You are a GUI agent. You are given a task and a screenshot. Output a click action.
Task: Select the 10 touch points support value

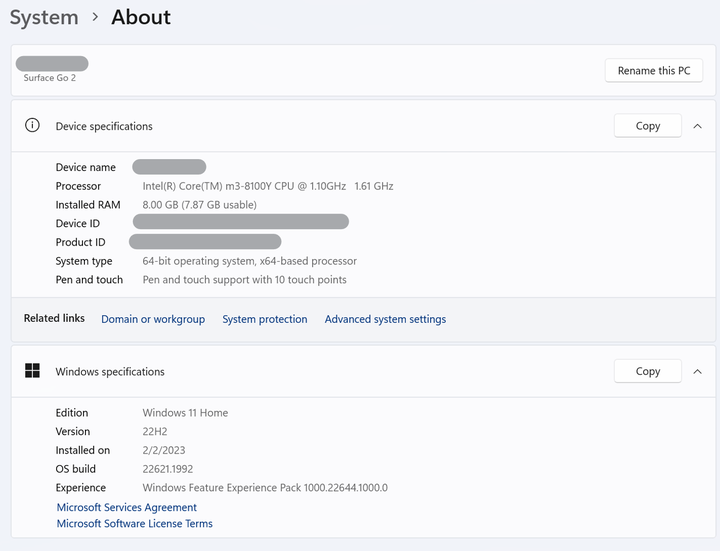(x=244, y=280)
